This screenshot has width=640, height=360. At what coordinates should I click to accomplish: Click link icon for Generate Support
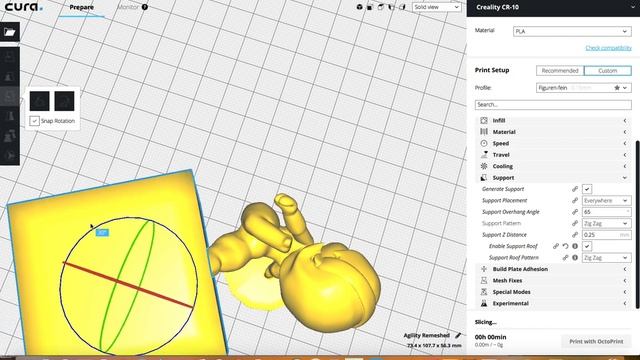tap(575, 189)
